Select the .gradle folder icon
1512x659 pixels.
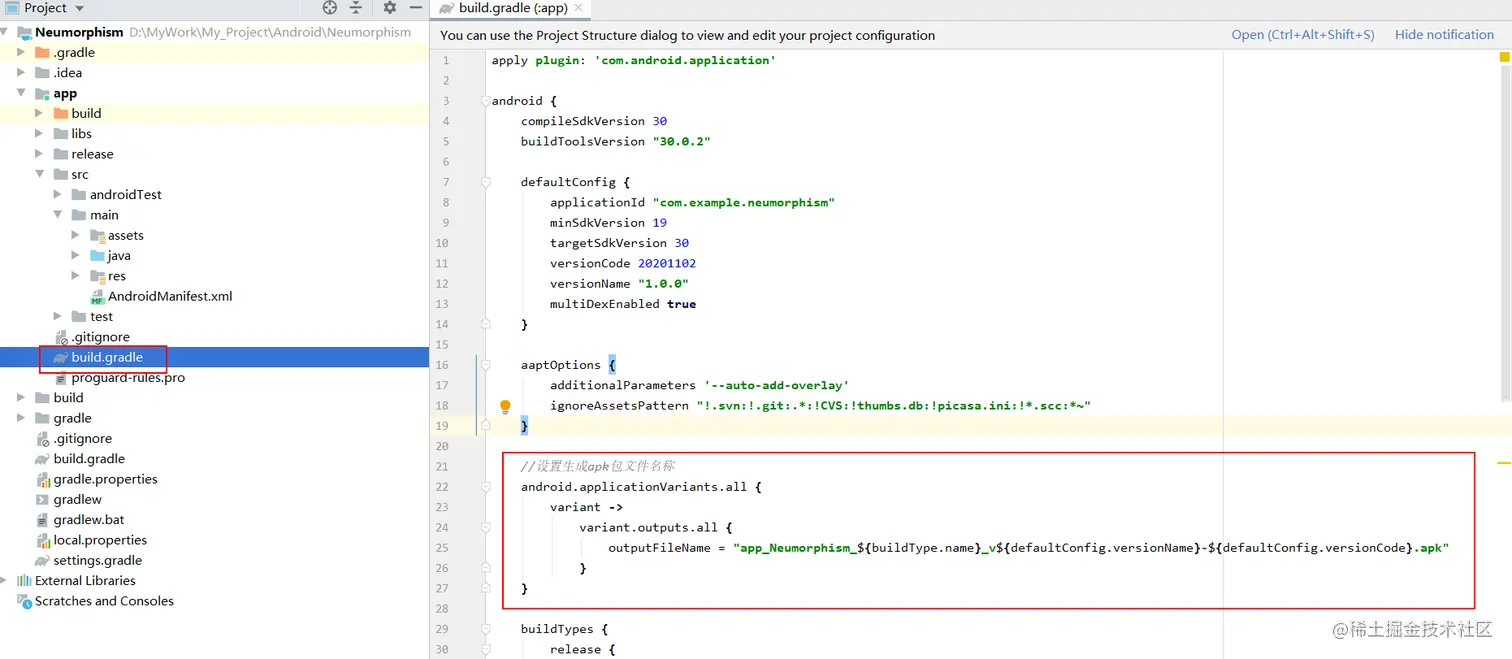pos(42,52)
